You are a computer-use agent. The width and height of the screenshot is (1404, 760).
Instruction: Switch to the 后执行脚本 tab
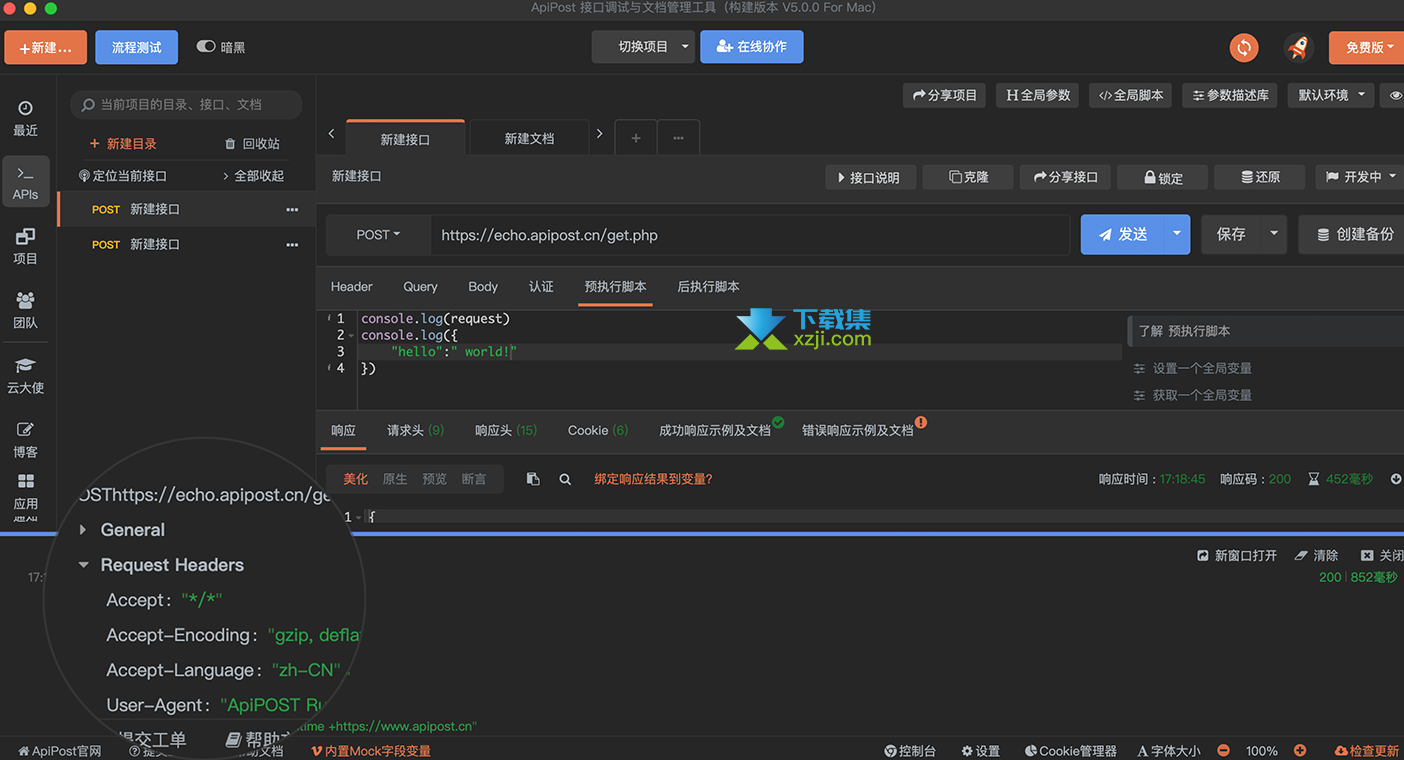(709, 287)
